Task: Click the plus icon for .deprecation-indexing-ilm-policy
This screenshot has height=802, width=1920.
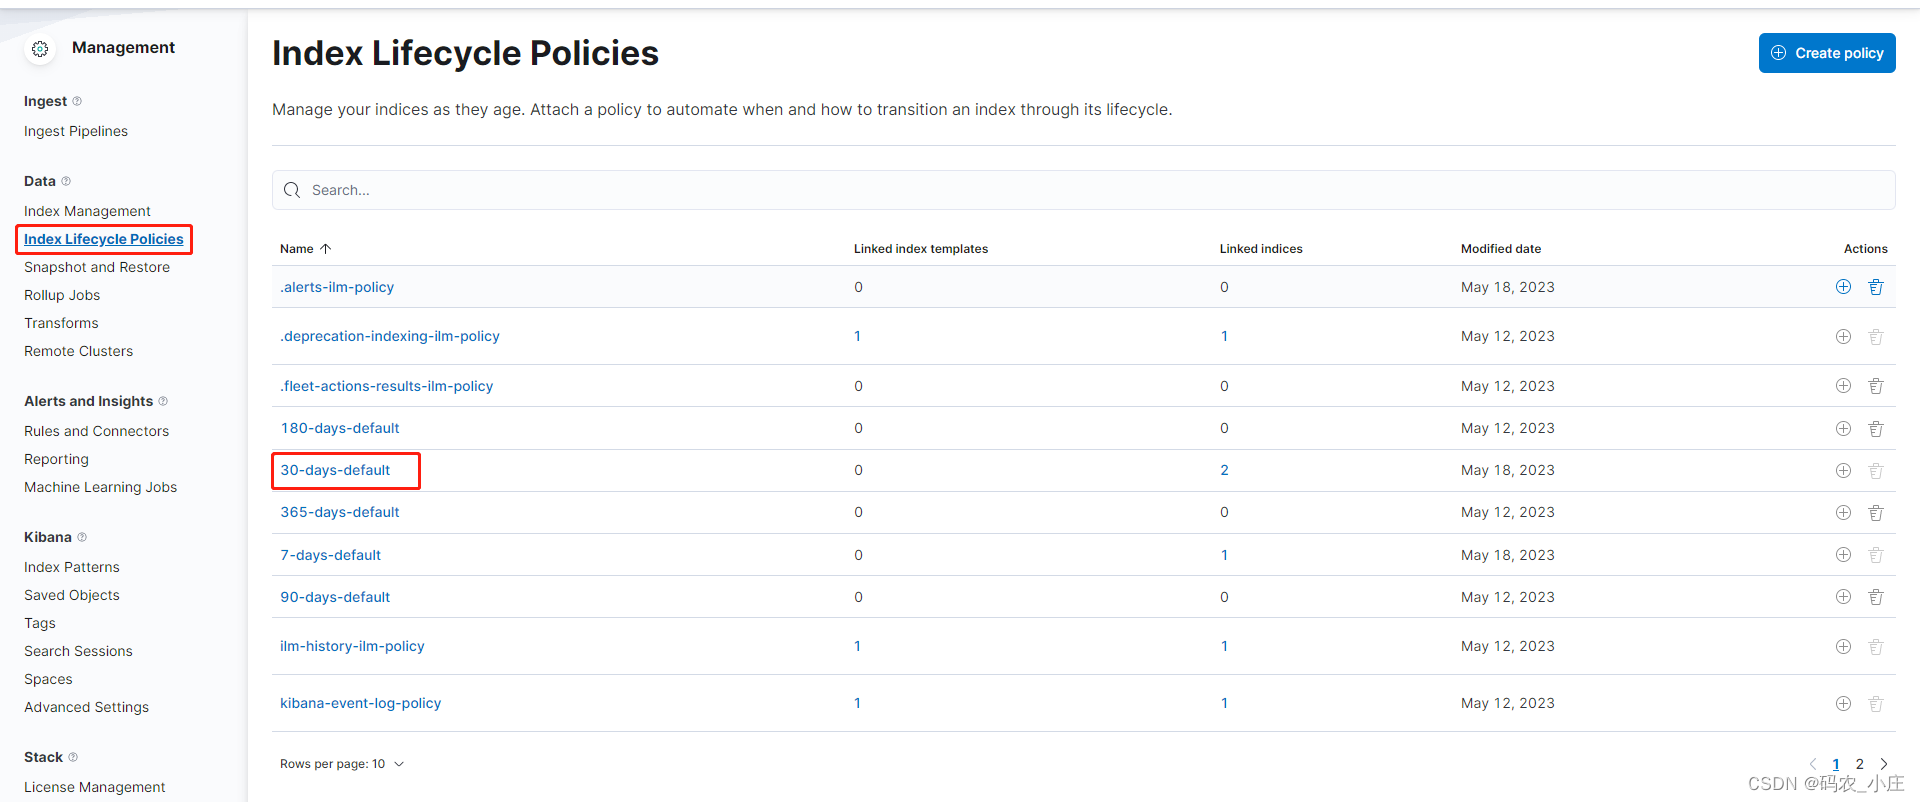Action: pos(1843,336)
